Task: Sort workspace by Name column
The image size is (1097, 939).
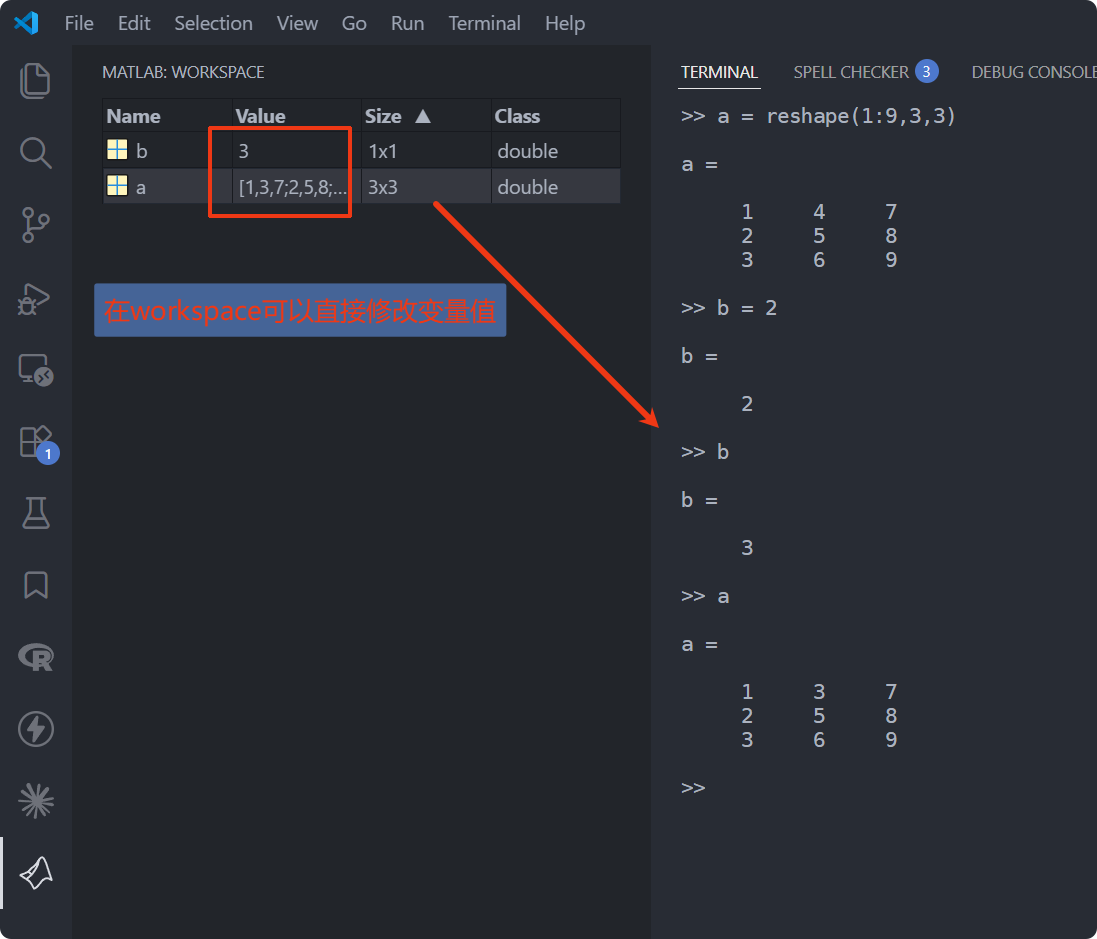Action: tap(167, 116)
